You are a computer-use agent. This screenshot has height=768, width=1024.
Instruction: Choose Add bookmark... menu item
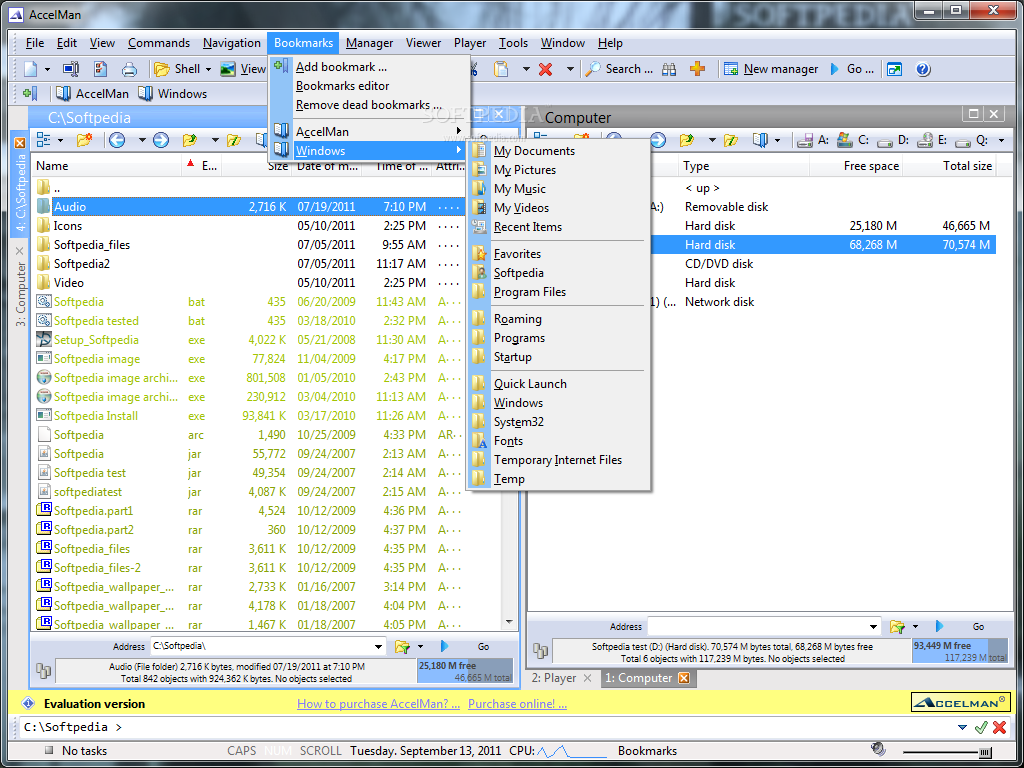(x=368, y=67)
